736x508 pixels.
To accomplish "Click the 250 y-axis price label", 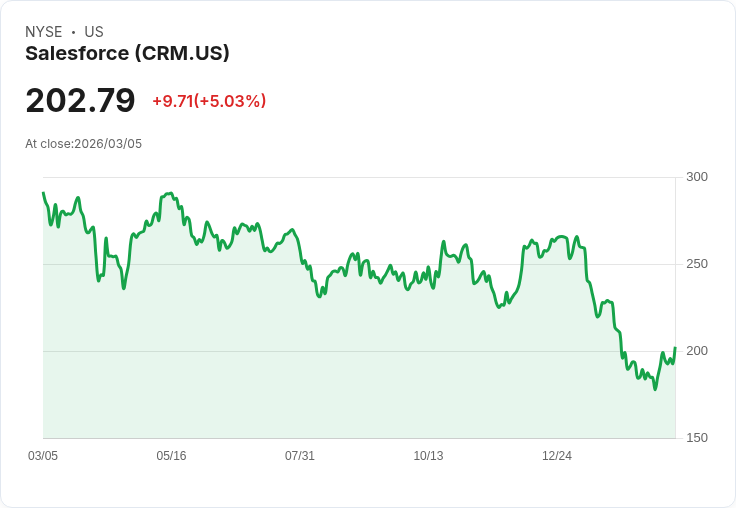I will [x=697, y=264].
